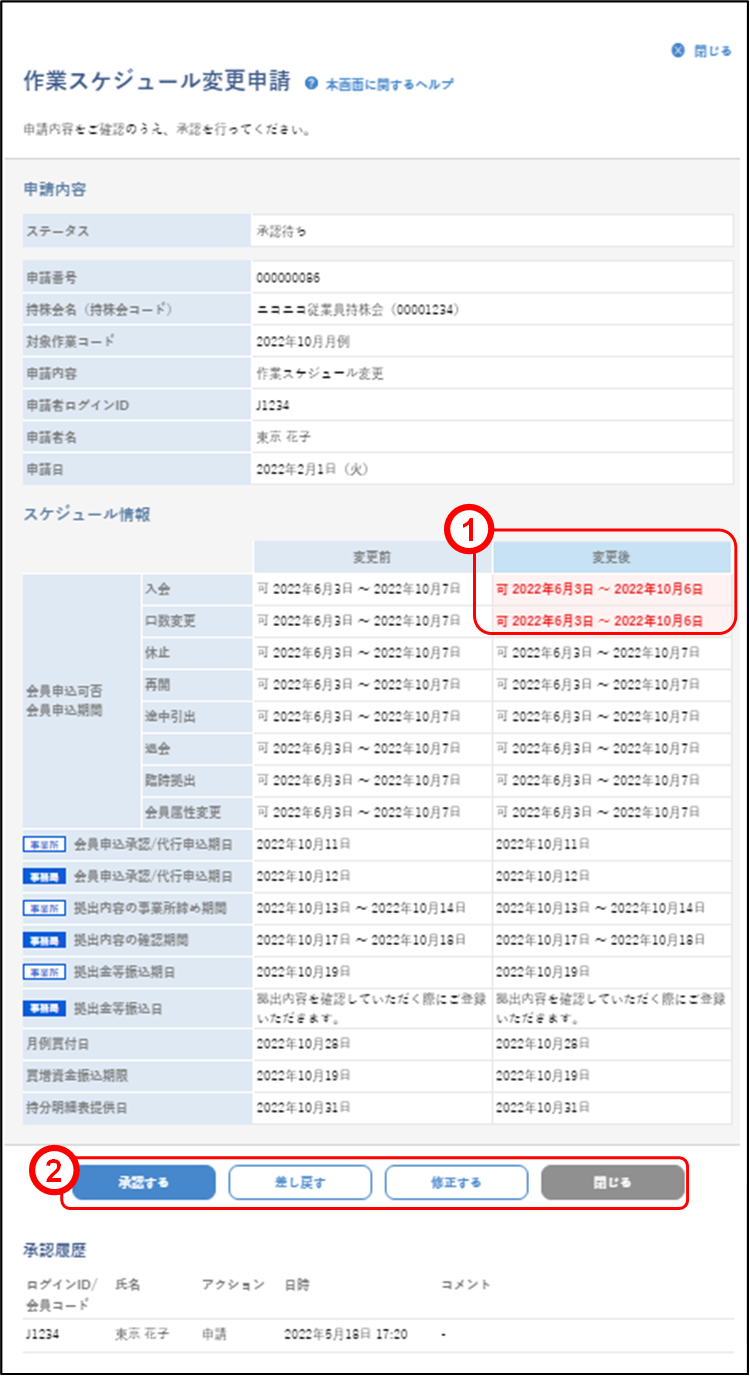Click the 修正する button
750x1376 pixels.
pyautogui.click(x=456, y=1182)
